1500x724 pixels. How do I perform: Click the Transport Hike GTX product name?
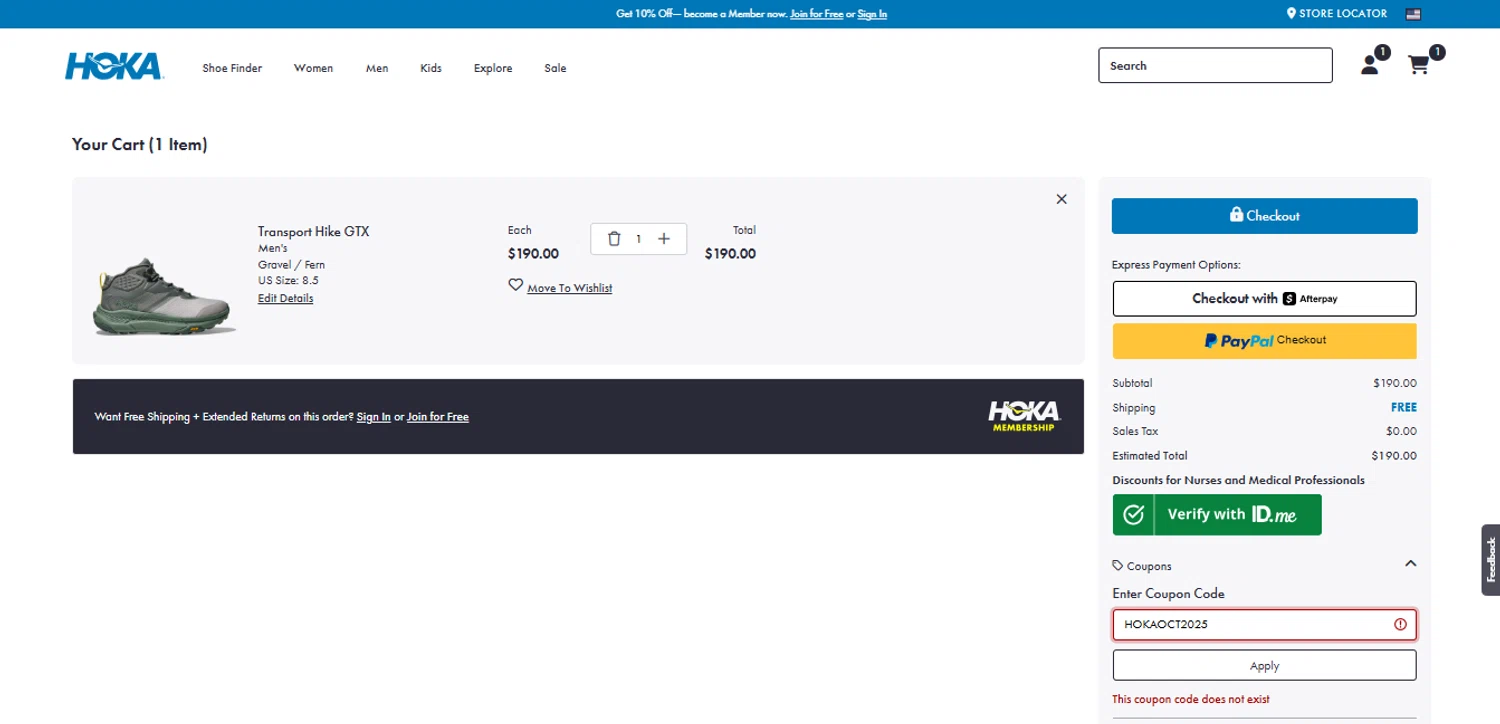313,232
